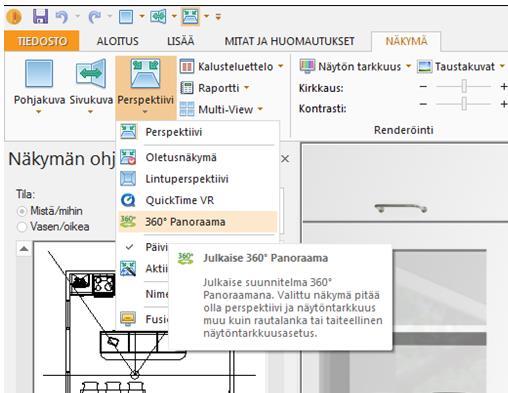Click the Fusi... menu entry icon

coord(128,319)
